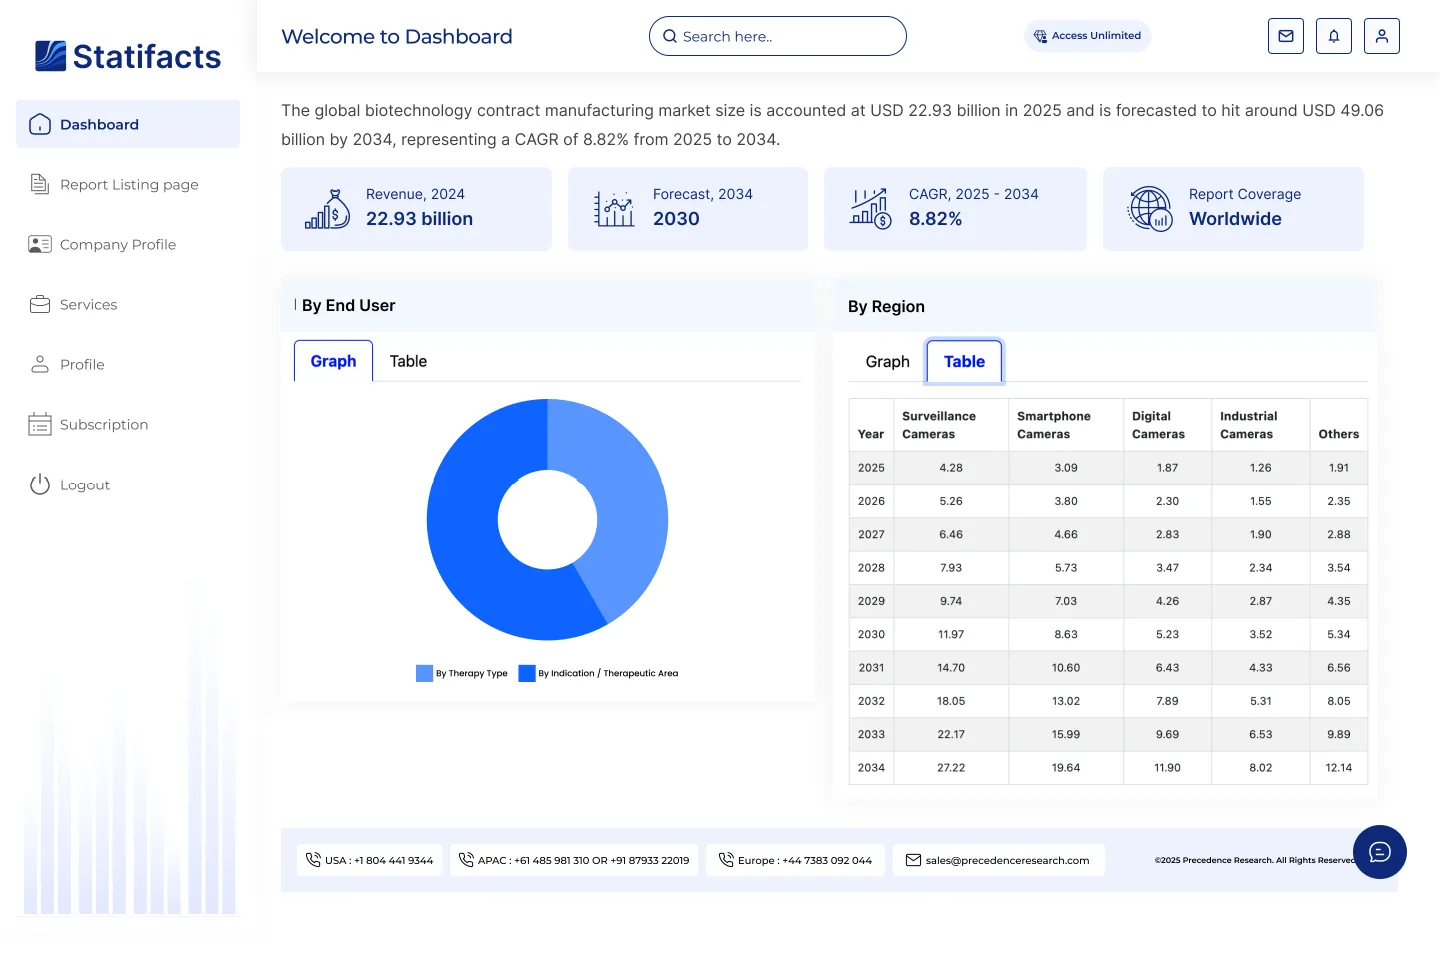Click the Revenue, 2024 card
Viewport: 1441px width, 959px height.
[x=416, y=209]
